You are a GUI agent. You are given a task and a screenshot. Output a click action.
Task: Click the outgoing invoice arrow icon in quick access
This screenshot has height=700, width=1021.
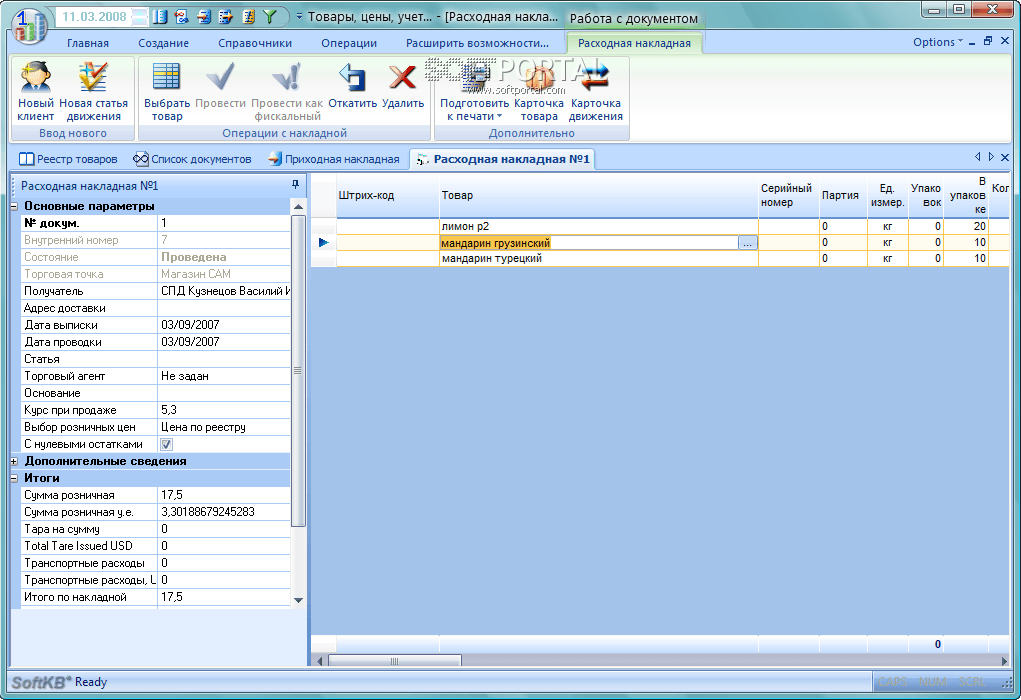(x=225, y=17)
